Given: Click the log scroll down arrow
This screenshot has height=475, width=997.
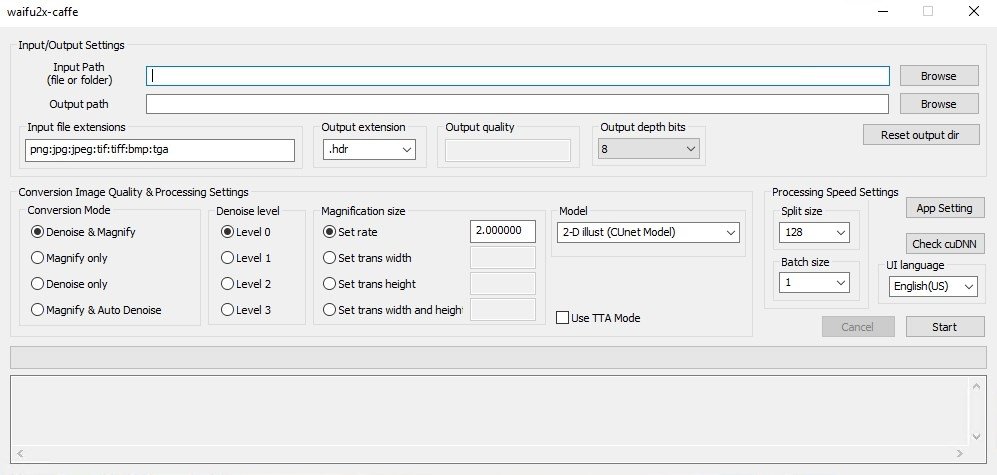Looking at the screenshot, I should click(977, 436).
